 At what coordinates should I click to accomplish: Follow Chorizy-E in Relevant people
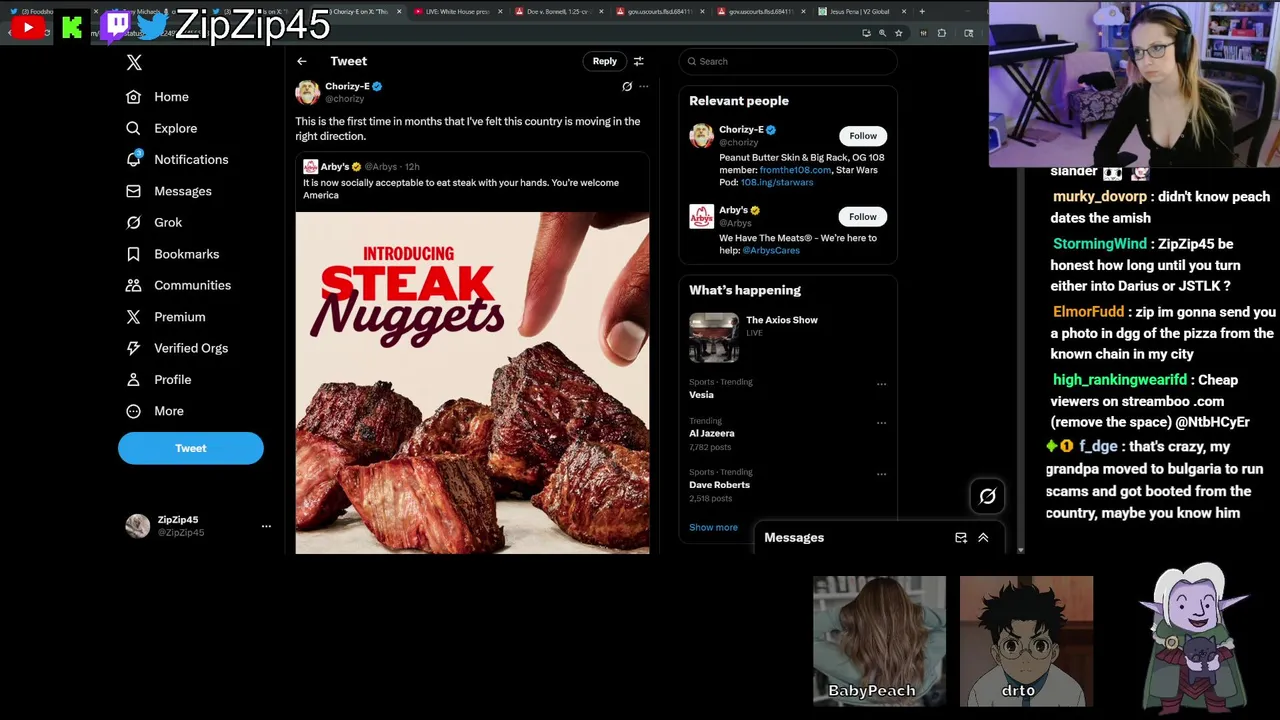coord(863,136)
